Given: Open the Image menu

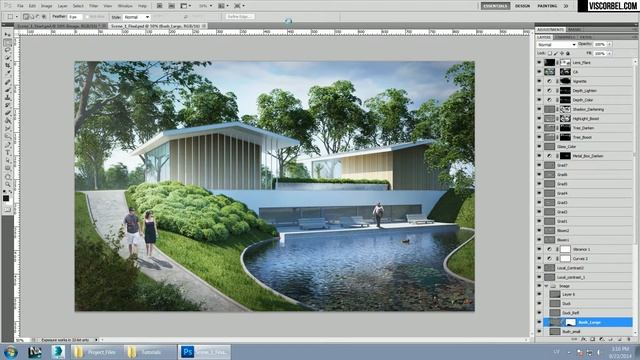Looking at the screenshot, I should 47,6.
